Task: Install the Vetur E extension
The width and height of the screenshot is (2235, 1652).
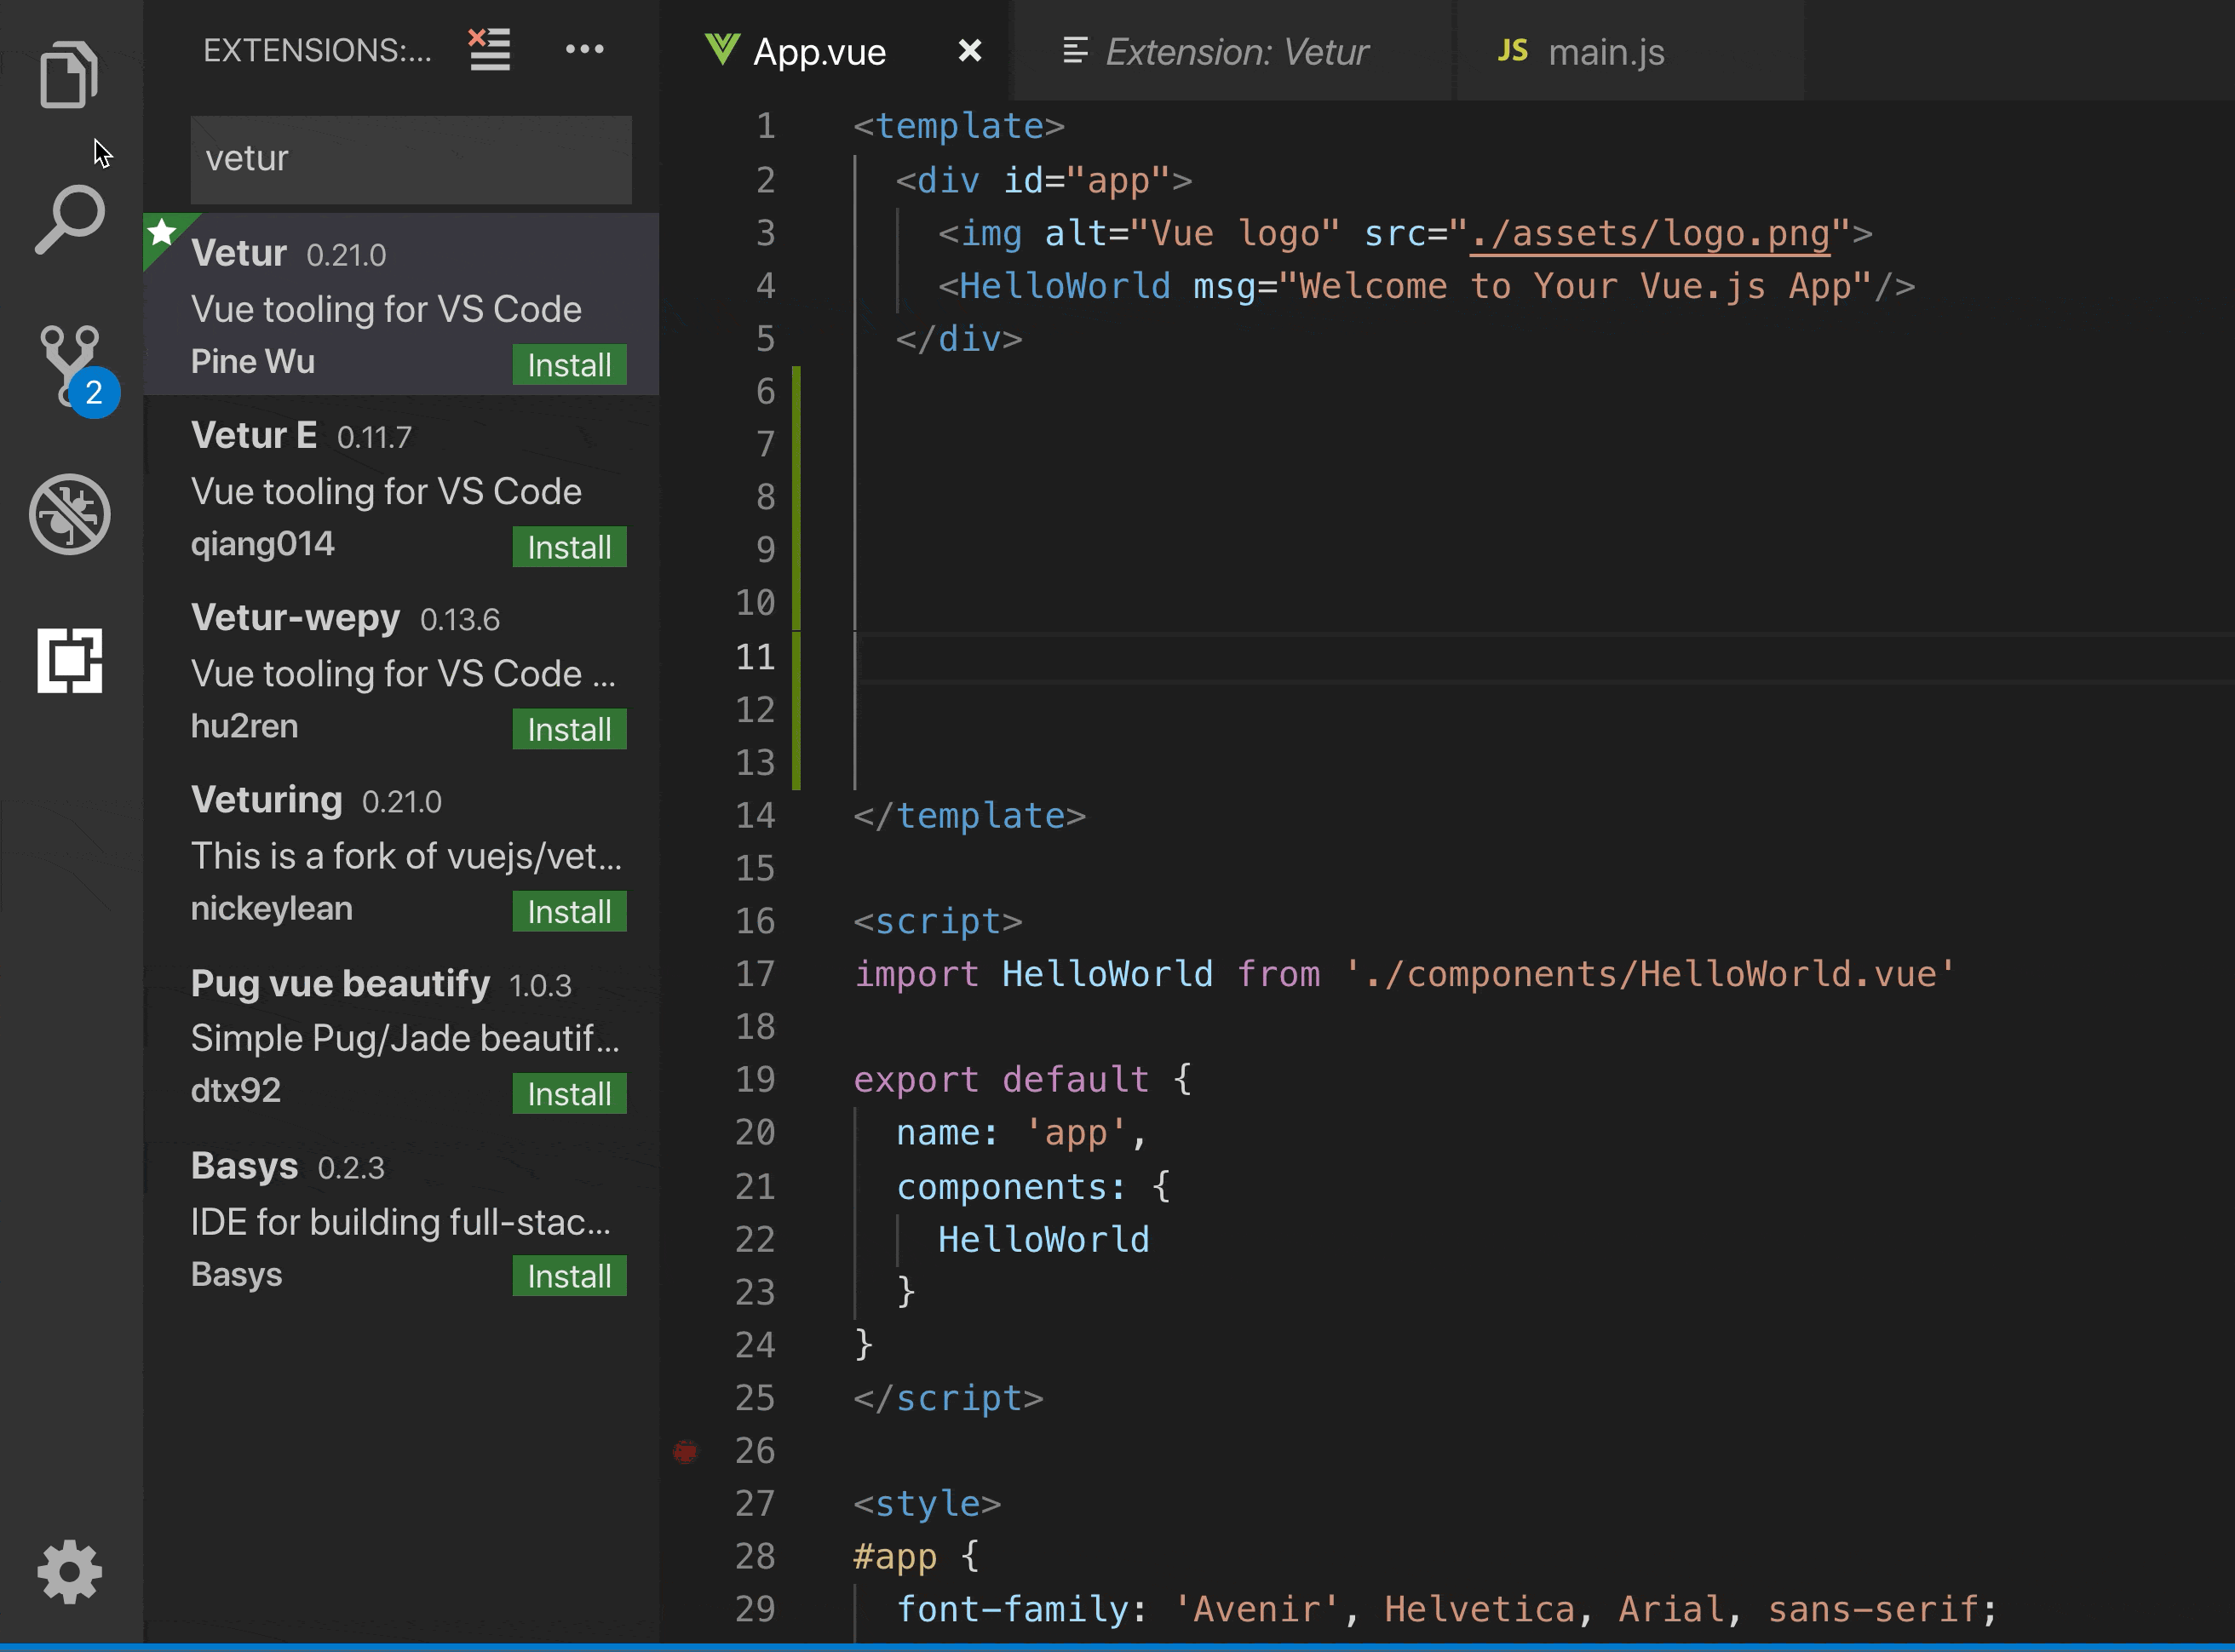Action: pos(569,547)
